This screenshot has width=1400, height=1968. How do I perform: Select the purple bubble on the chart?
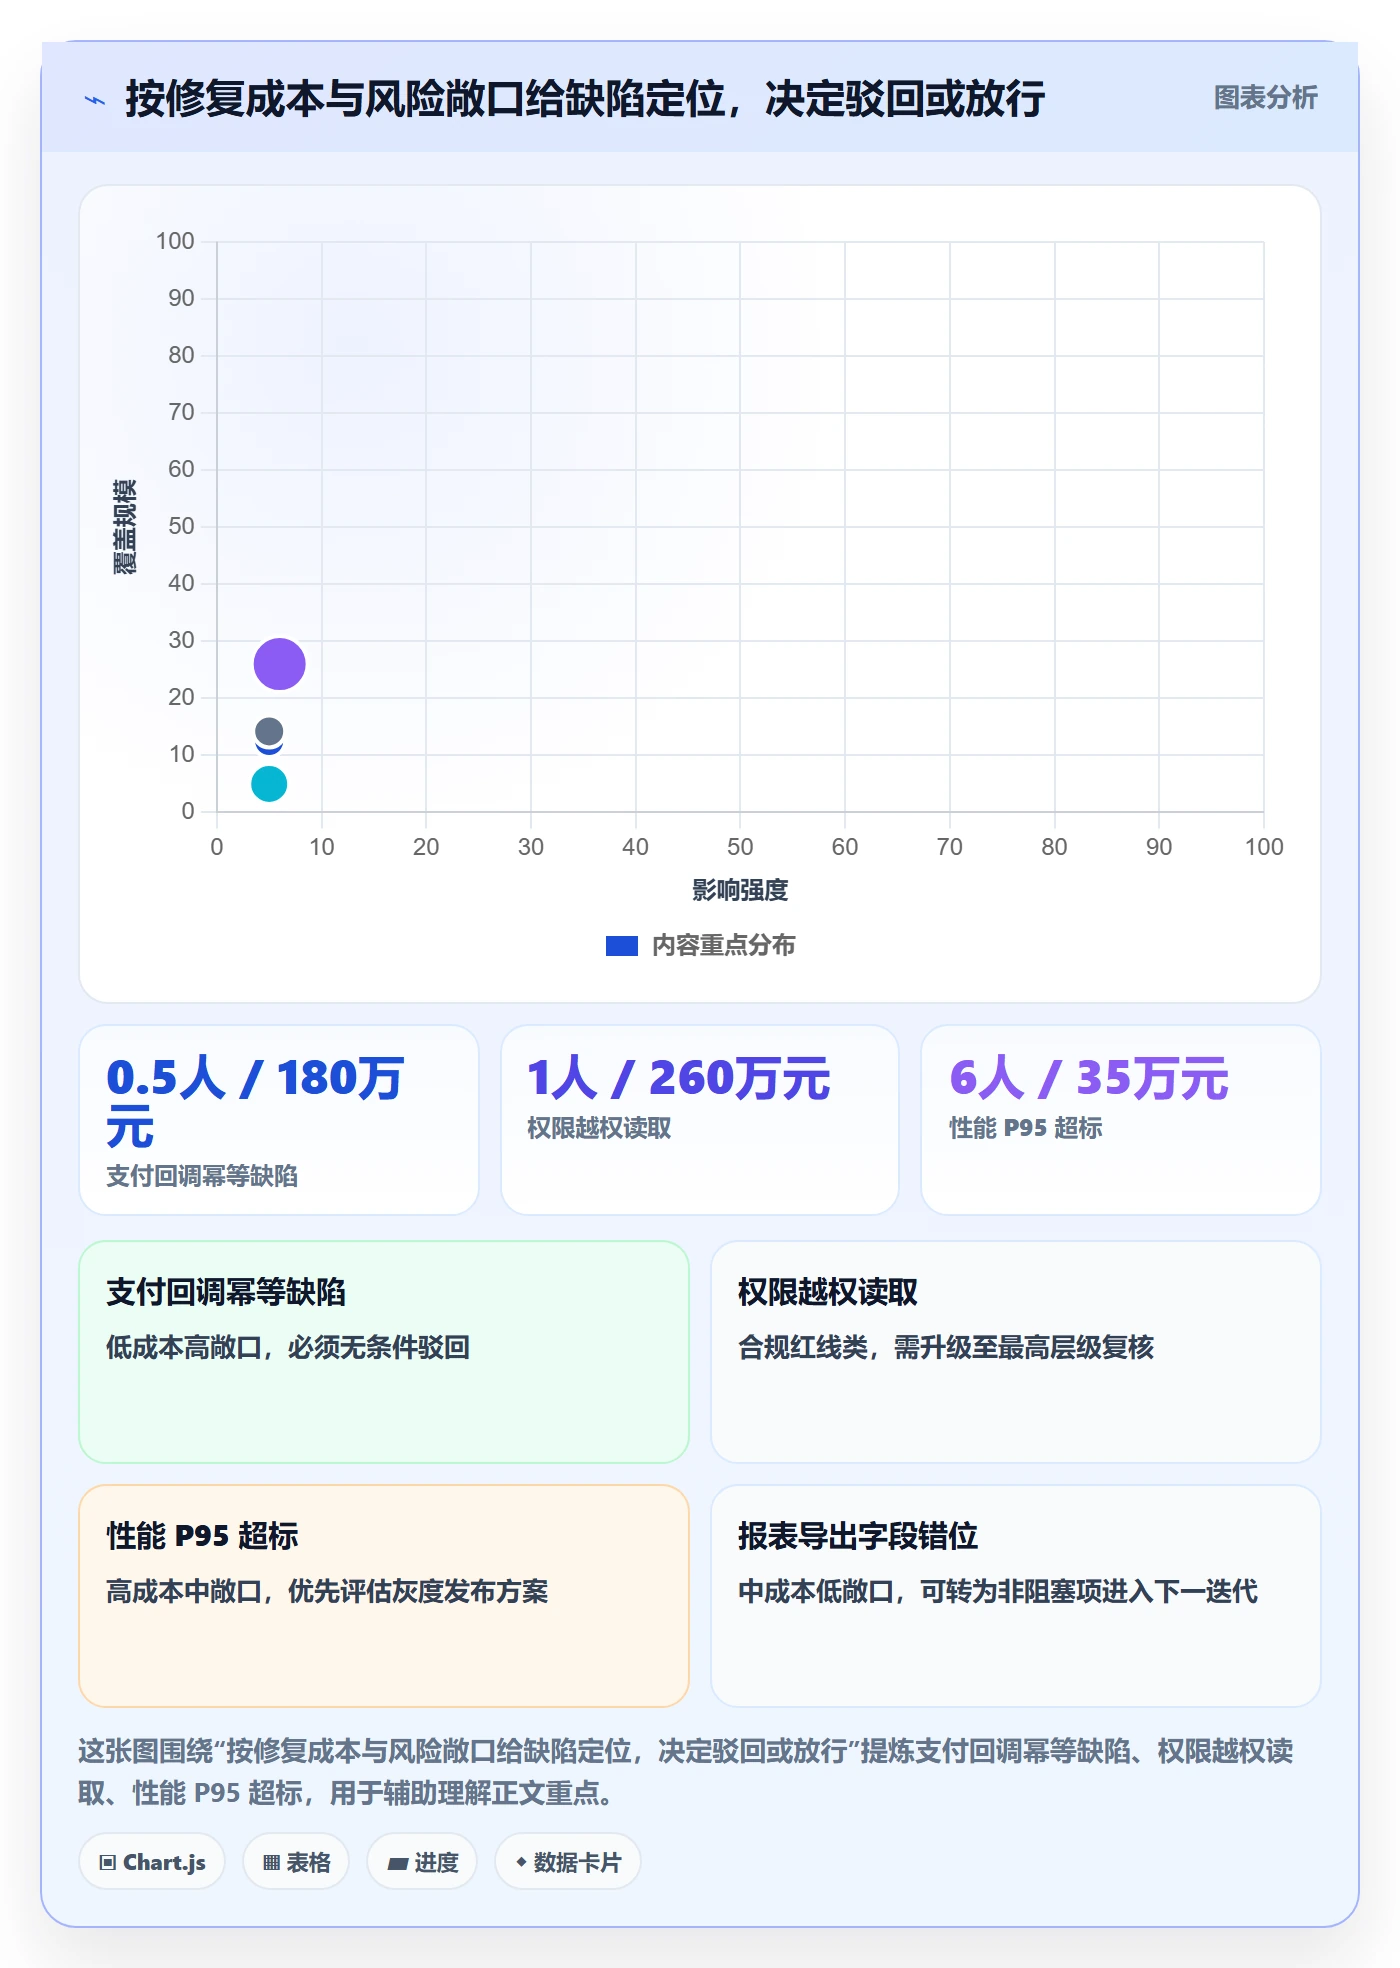point(279,664)
